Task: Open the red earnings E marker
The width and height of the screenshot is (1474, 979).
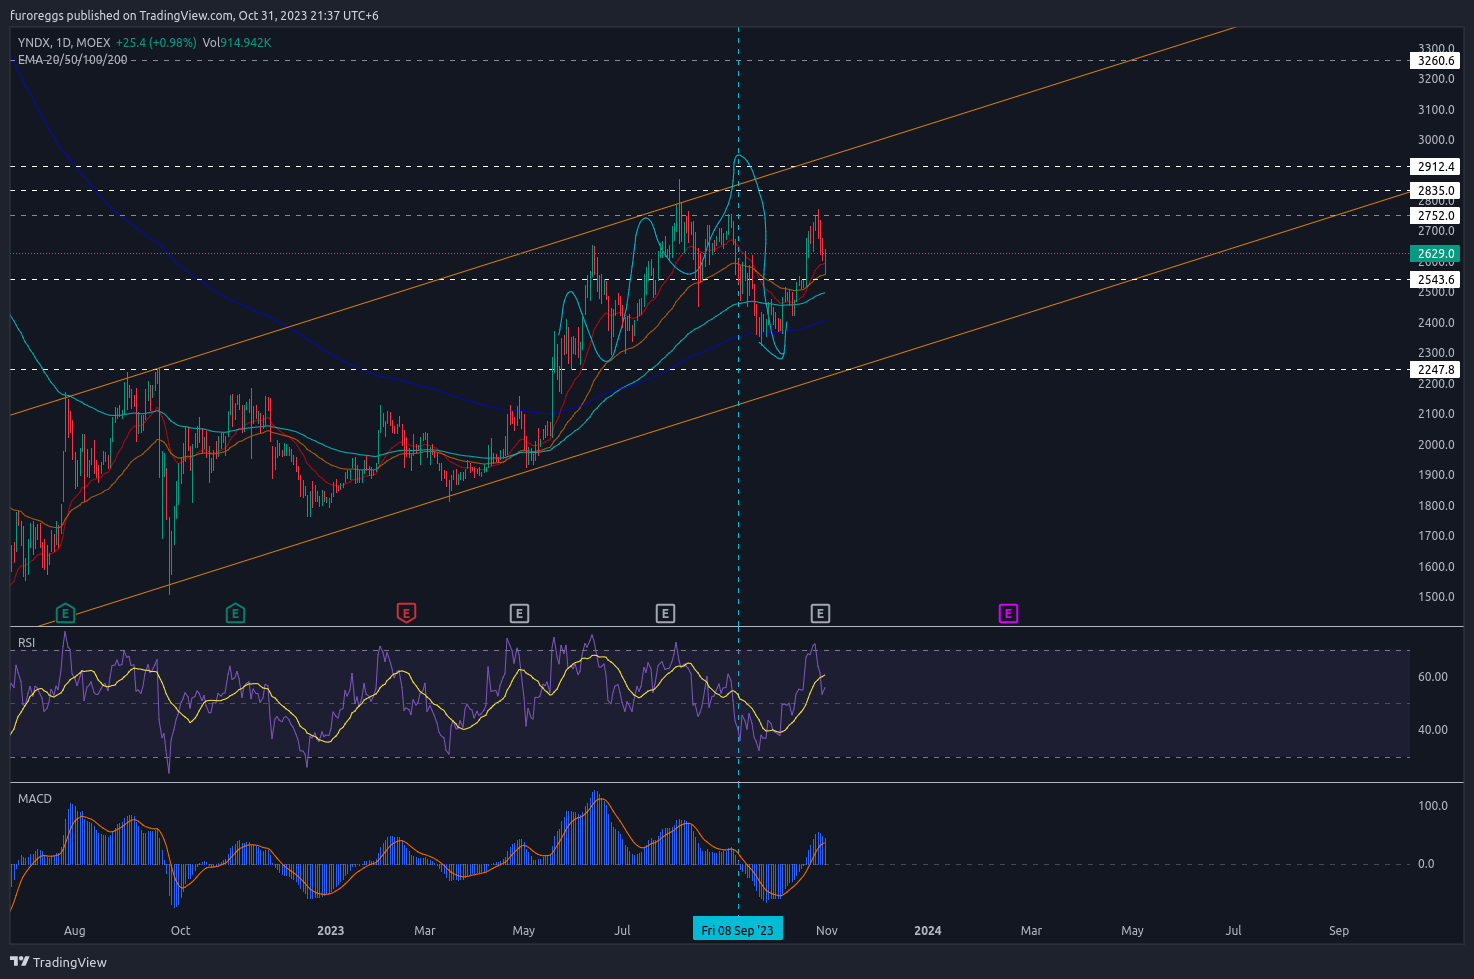Action: [x=406, y=613]
